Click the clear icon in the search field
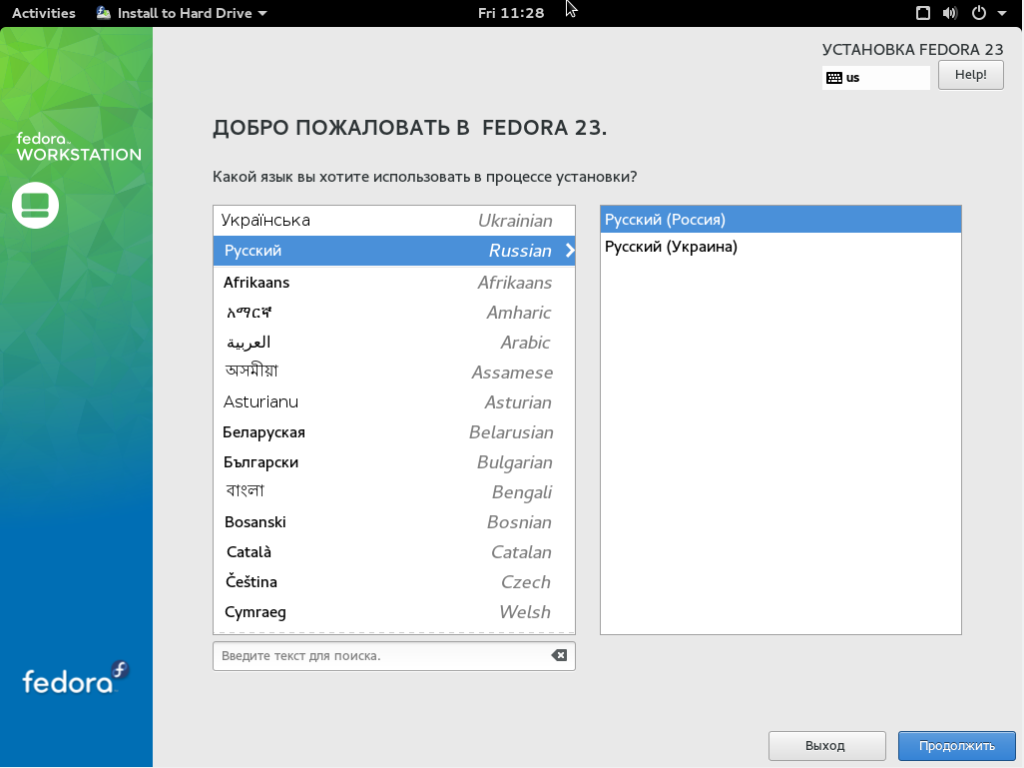Screen dimensions: 1024x768 point(557,655)
